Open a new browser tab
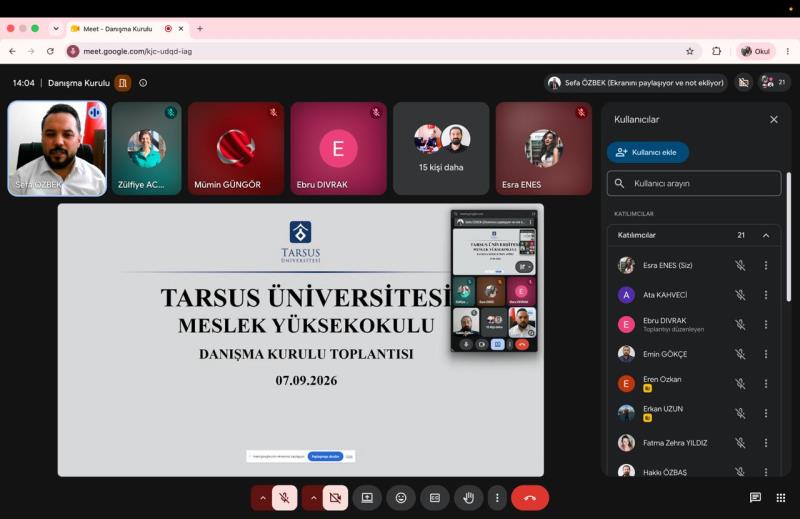The width and height of the screenshot is (800, 519). click(200, 29)
